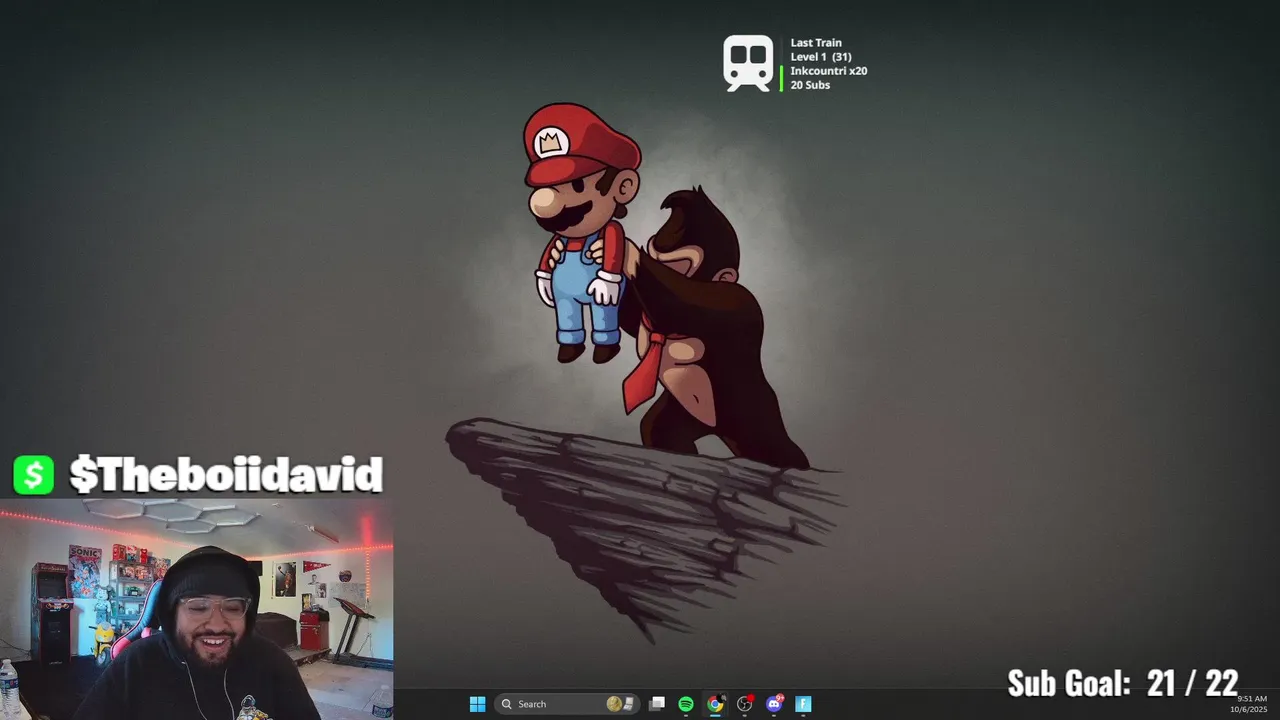Open OBS Studio from the taskbar
The width and height of the screenshot is (1280, 720).
coord(745,704)
